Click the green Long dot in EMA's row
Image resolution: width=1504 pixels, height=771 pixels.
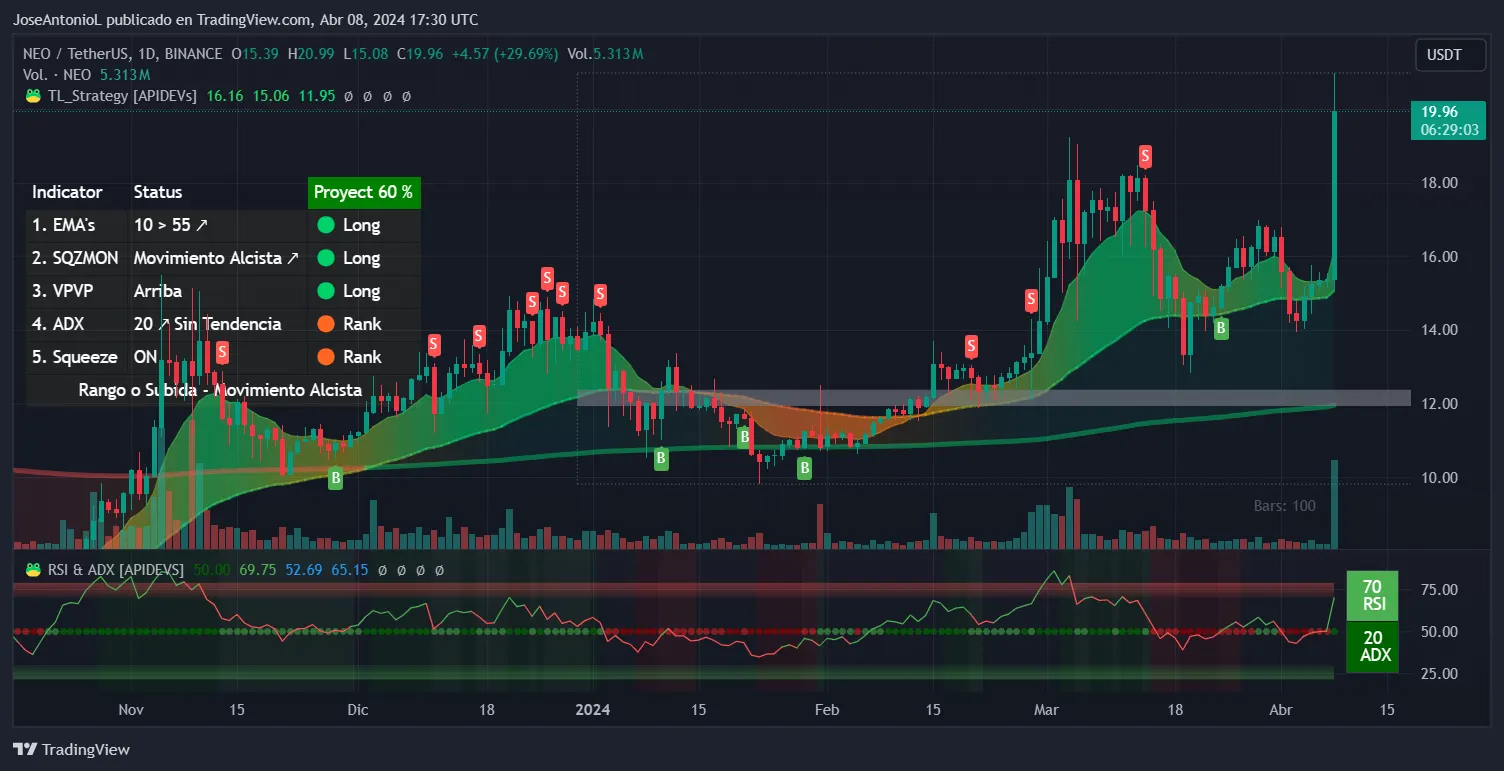coord(325,225)
